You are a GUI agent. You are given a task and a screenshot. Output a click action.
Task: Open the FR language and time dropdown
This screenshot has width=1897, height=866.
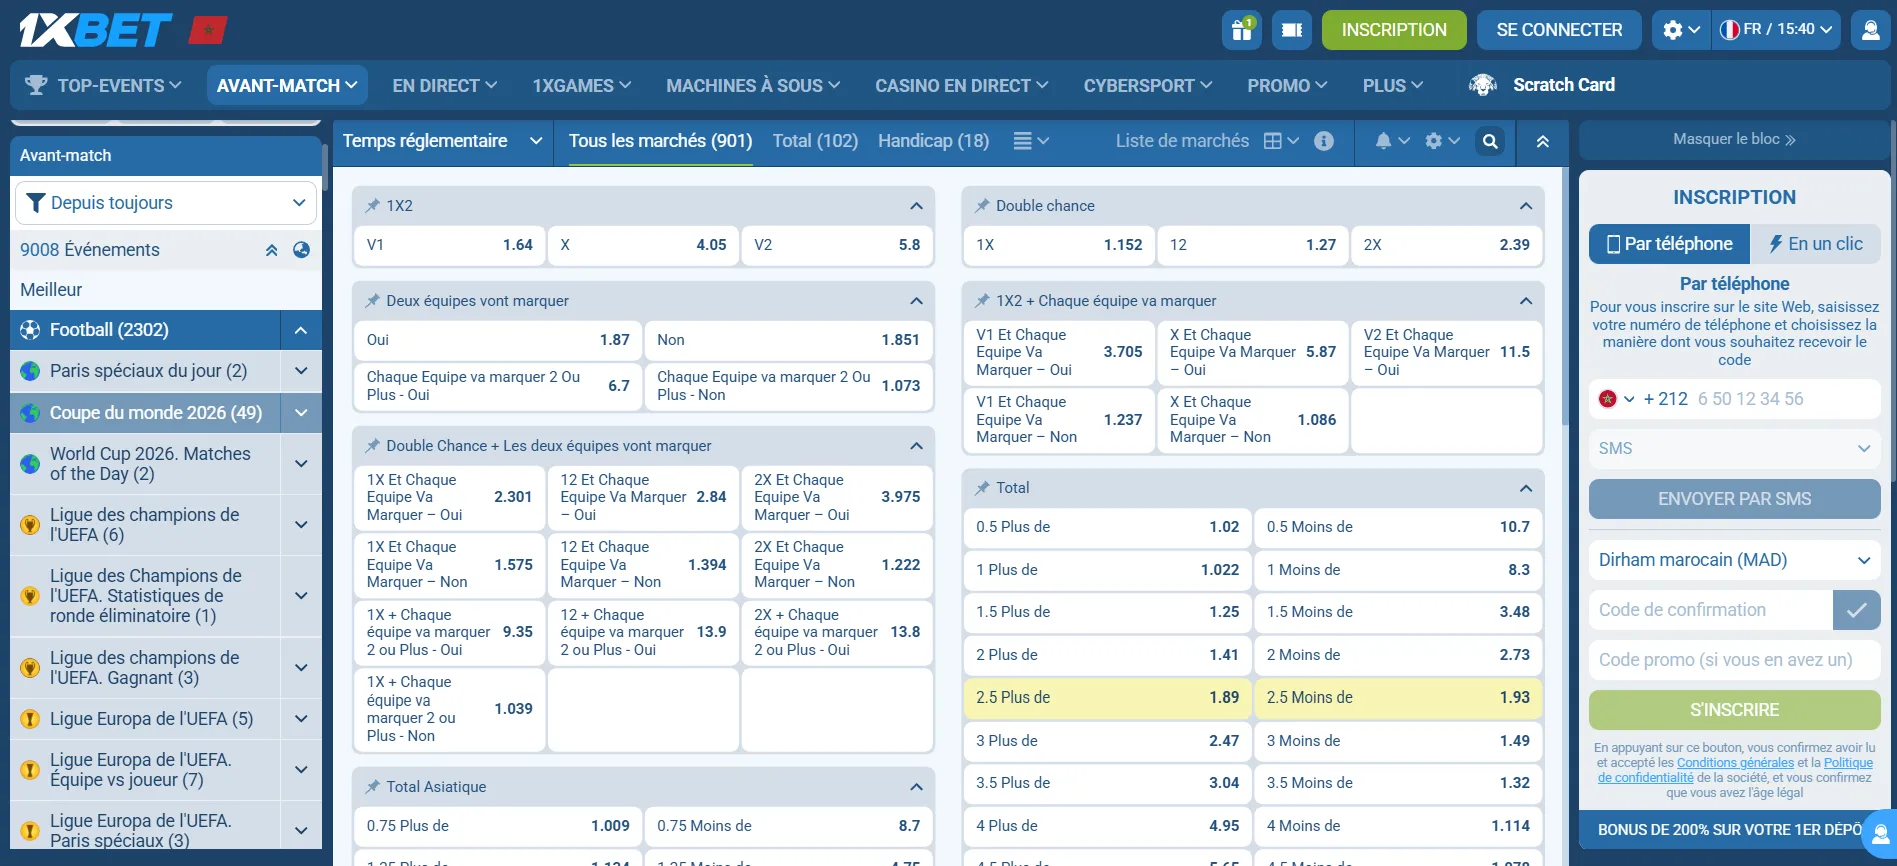1776,30
